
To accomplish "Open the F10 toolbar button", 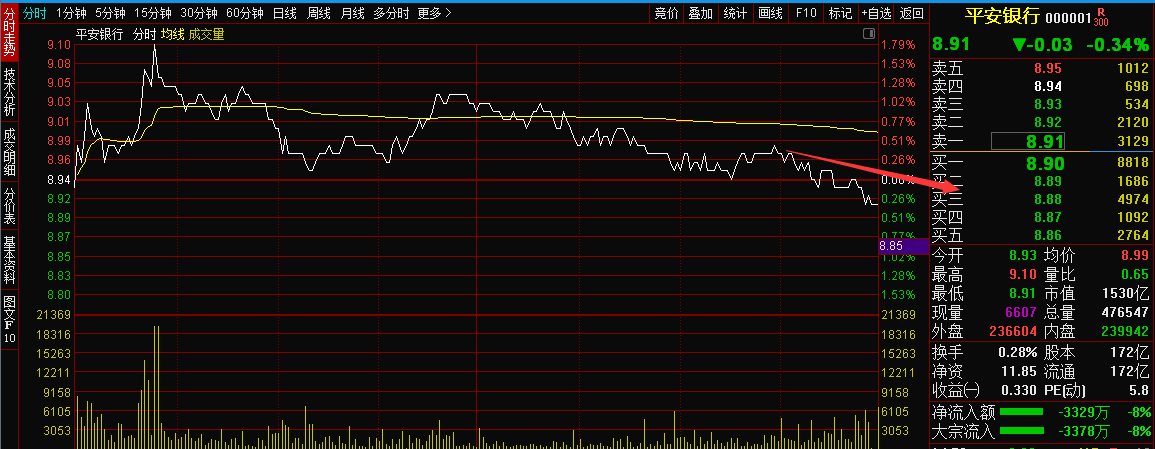I will (806, 13).
